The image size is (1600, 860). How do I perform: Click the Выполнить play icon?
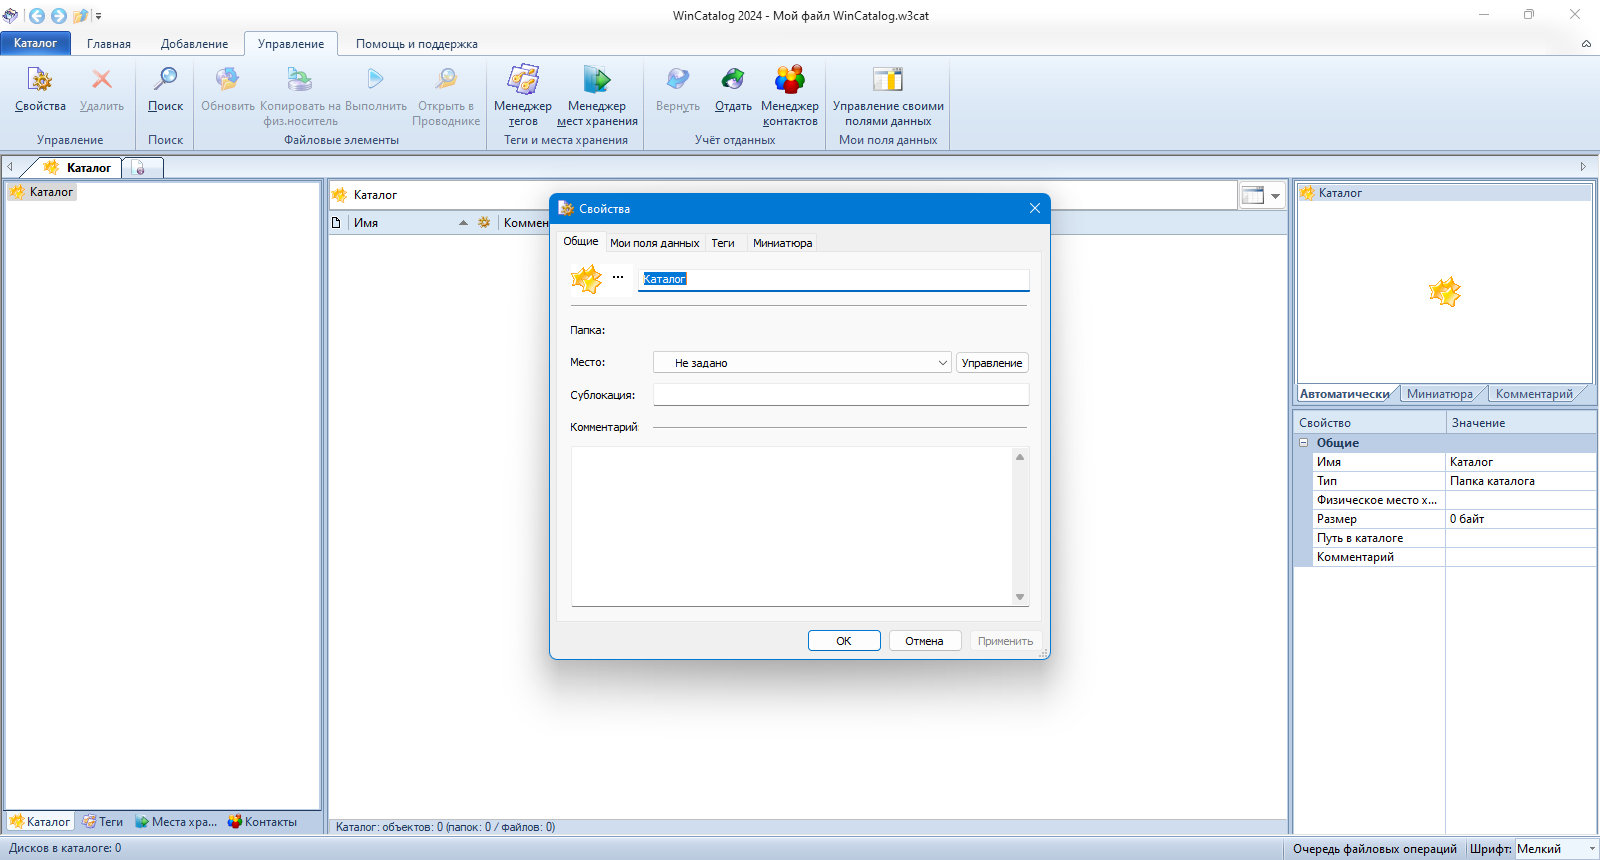(375, 79)
